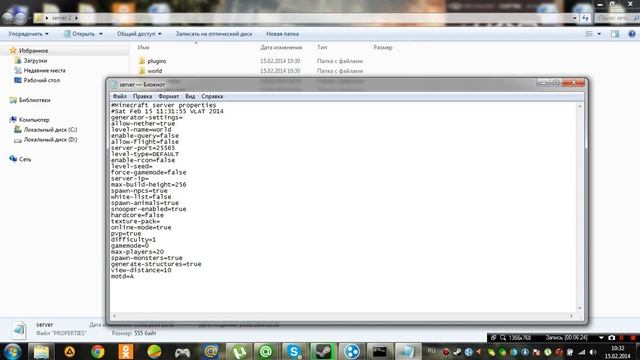The image size is (640, 360).
Task: Click Notepad vertical scrollbar up arrow
Action: [x=580, y=106]
